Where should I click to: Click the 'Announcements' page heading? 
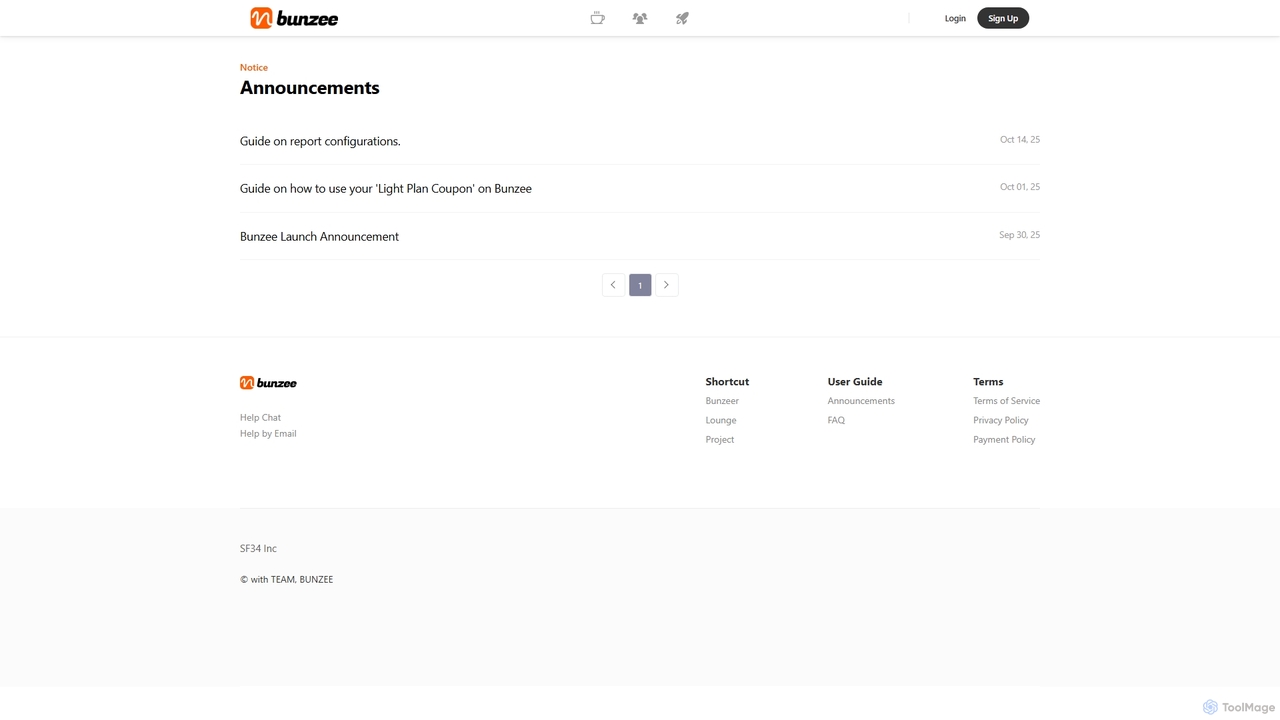[310, 87]
